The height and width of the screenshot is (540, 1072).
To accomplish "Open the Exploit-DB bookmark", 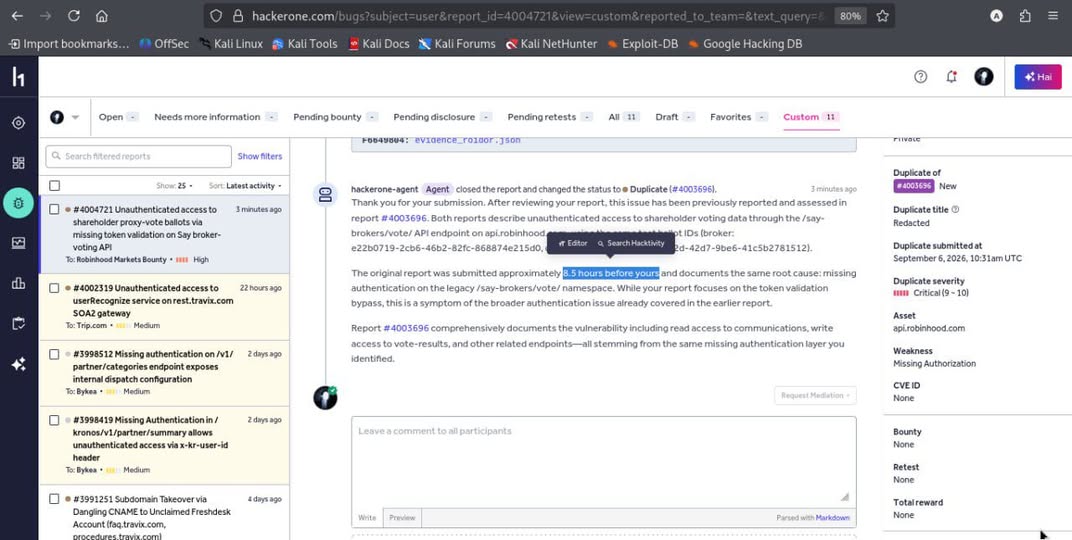I will click(643, 44).
